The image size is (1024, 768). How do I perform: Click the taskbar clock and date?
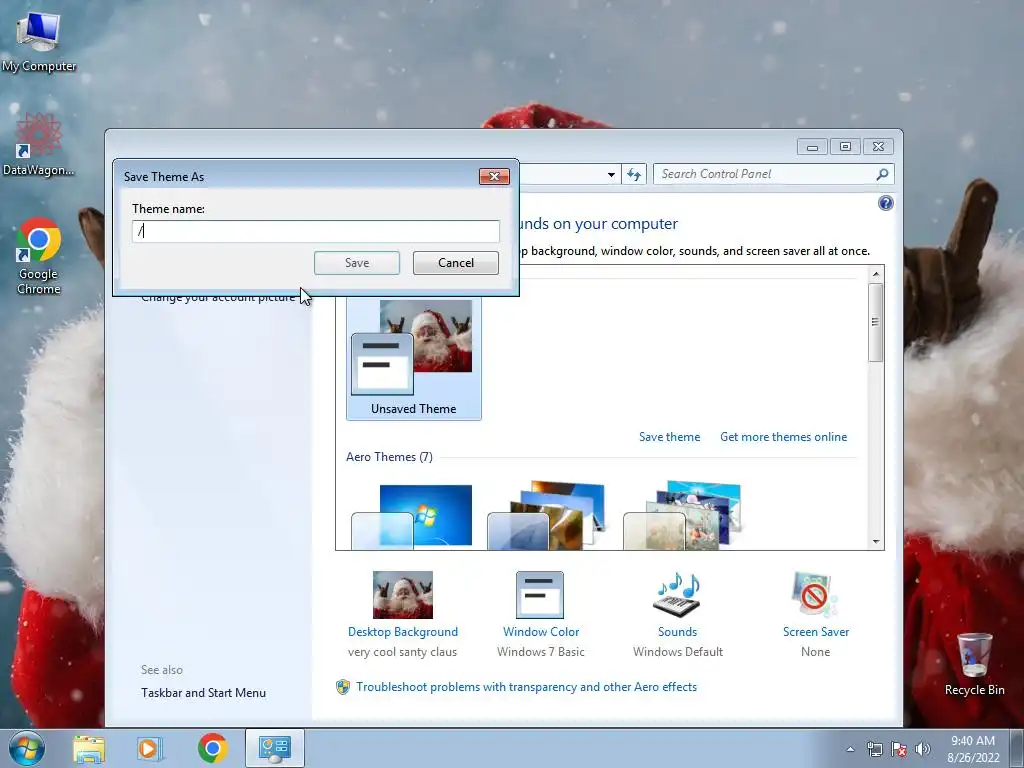pos(973,749)
